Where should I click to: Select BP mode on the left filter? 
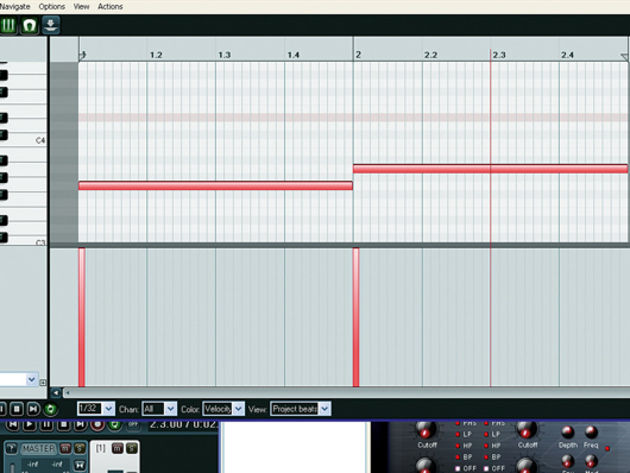[458, 457]
